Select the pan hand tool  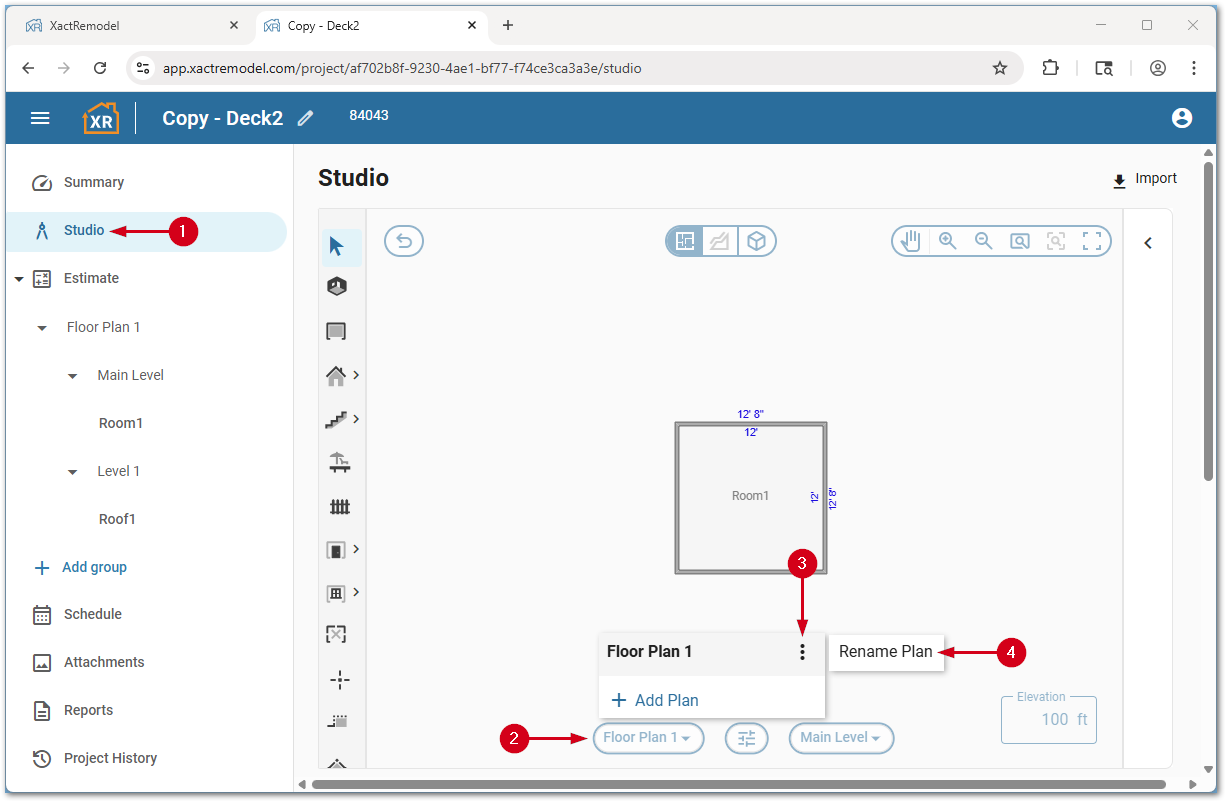910,241
